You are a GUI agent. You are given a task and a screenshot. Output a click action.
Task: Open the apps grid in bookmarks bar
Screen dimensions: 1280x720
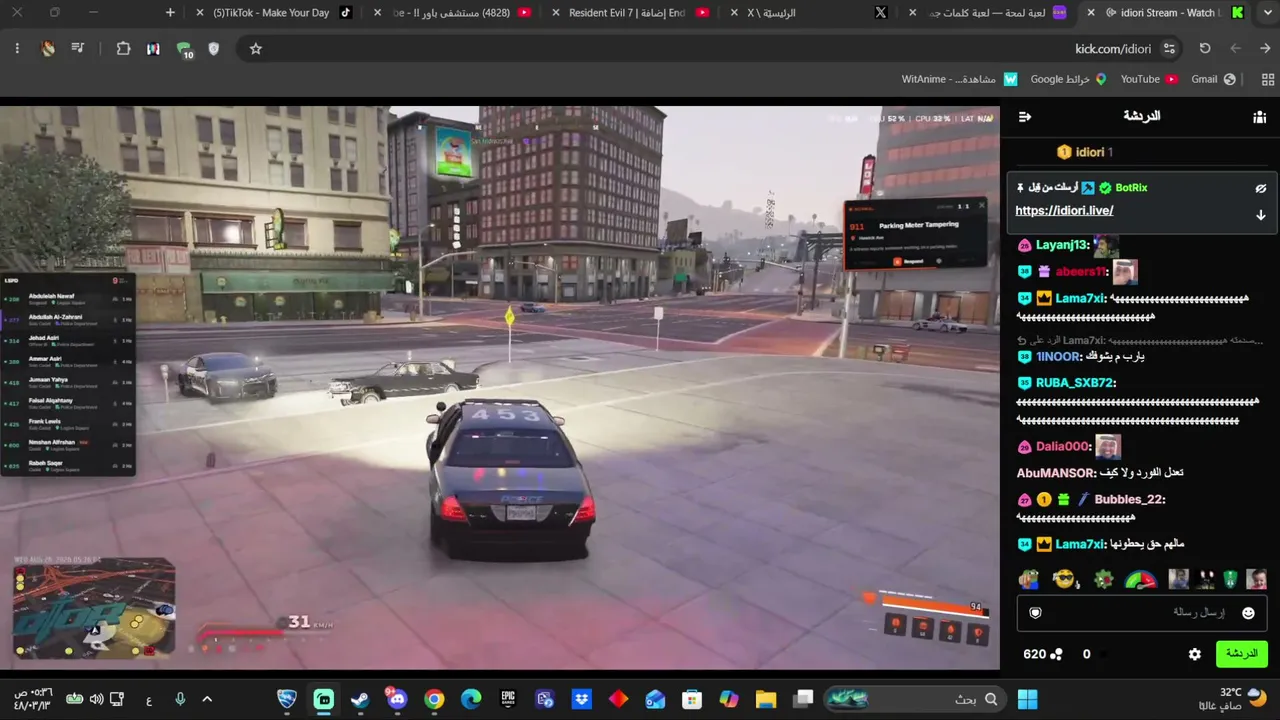[1268, 80]
